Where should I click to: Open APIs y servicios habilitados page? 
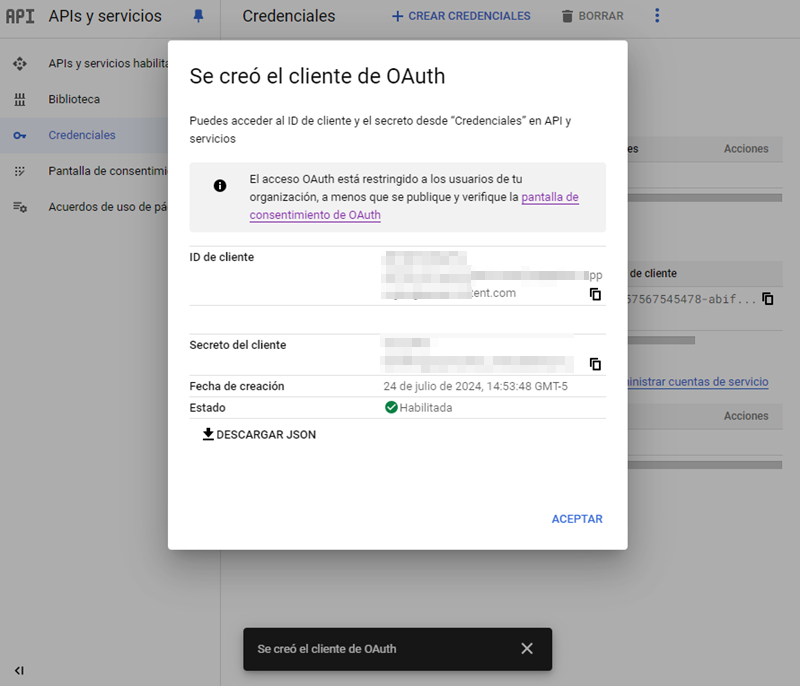107,63
